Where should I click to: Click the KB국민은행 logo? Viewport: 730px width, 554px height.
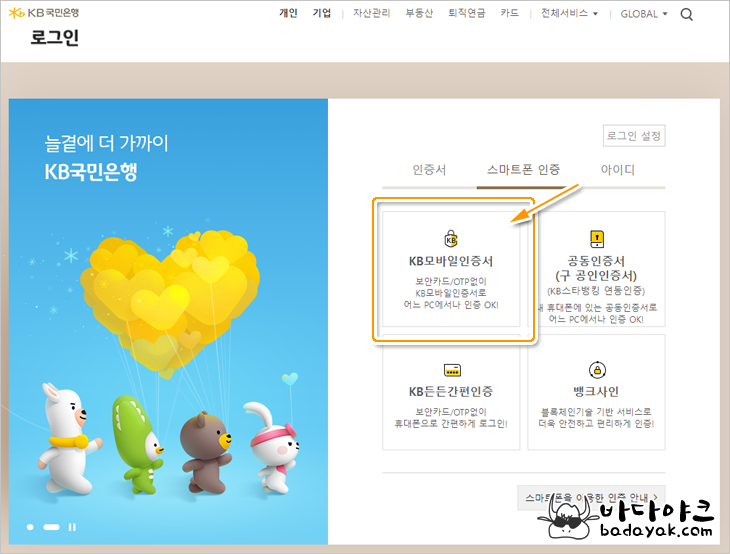coord(44,13)
